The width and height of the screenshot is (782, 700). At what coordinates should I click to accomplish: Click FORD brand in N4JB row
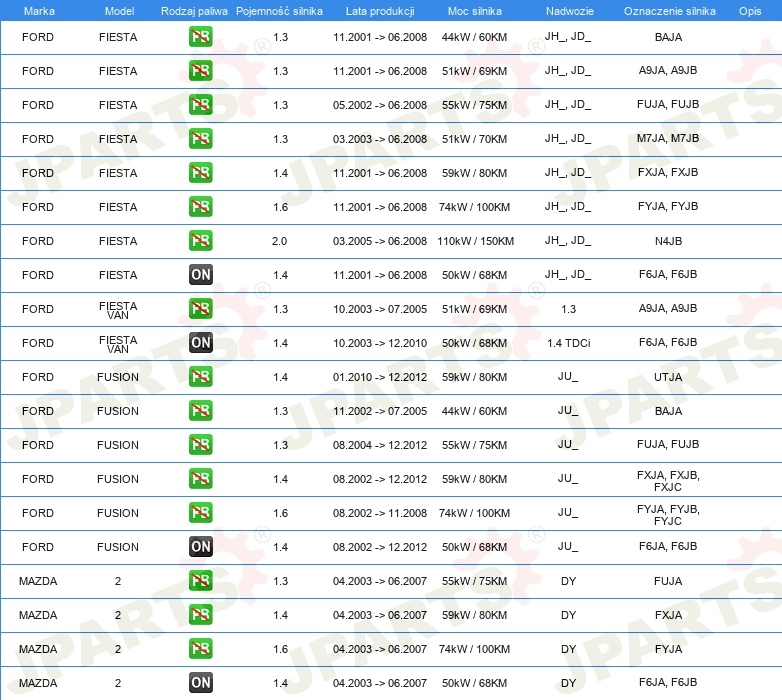pos(38,241)
